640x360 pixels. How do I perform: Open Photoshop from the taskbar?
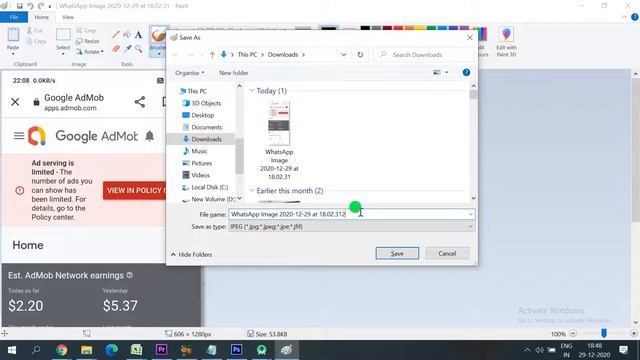point(236,350)
